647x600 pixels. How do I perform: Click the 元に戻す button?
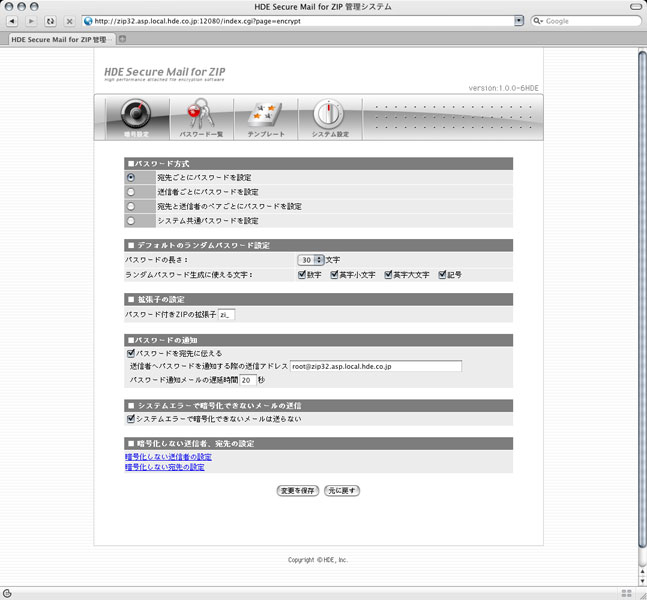tap(342, 491)
